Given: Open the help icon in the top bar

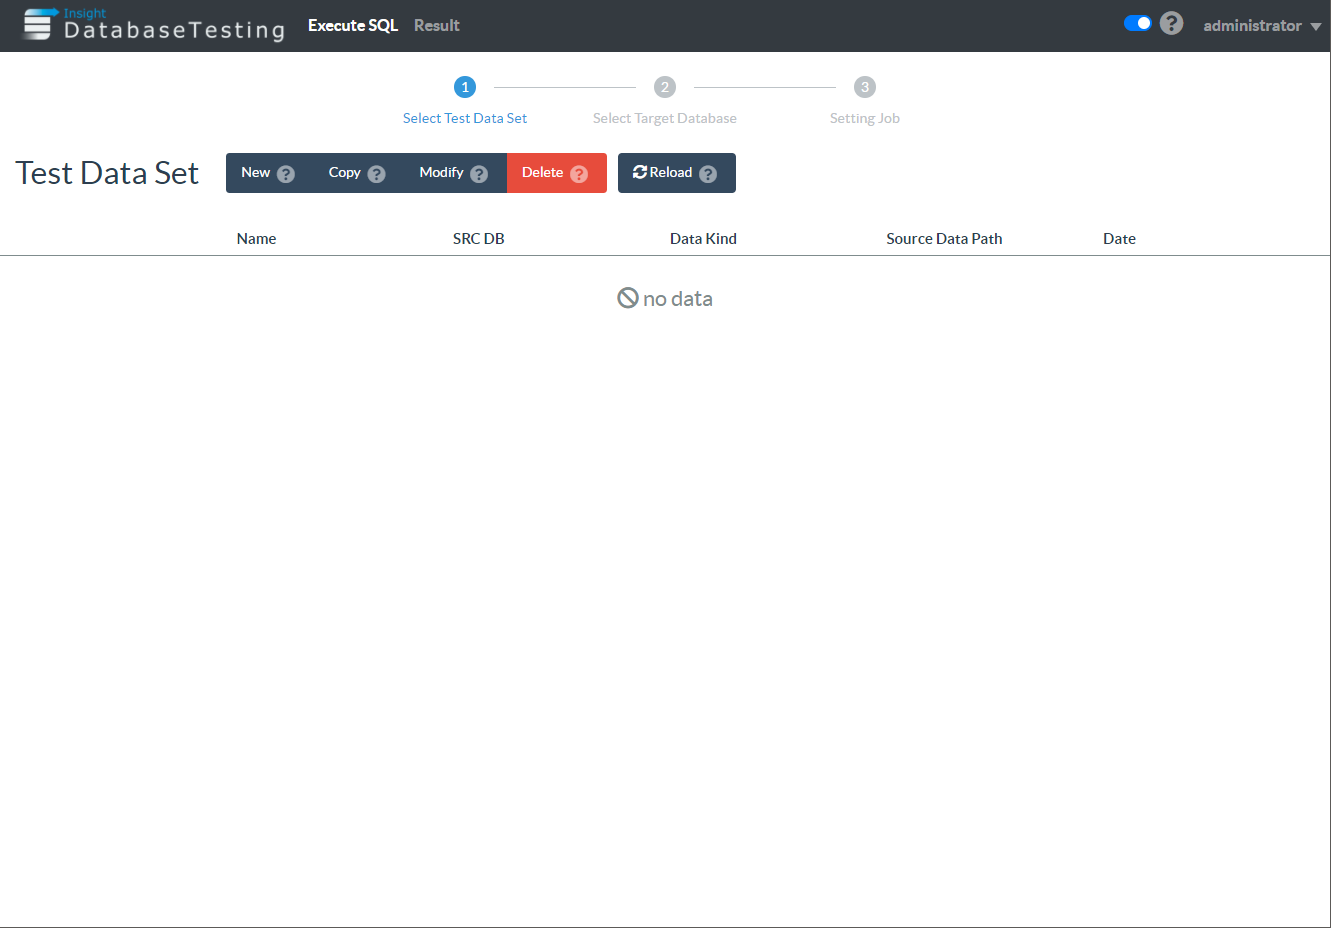Looking at the screenshot, I should pyautogui.click(x=1171, y=23).
